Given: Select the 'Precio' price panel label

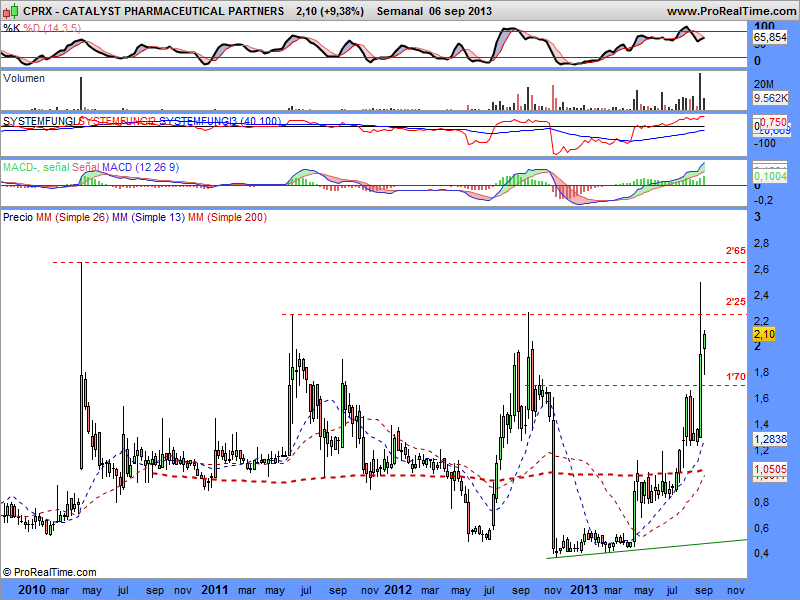Looking at the screenshot, I should [18, 217].
